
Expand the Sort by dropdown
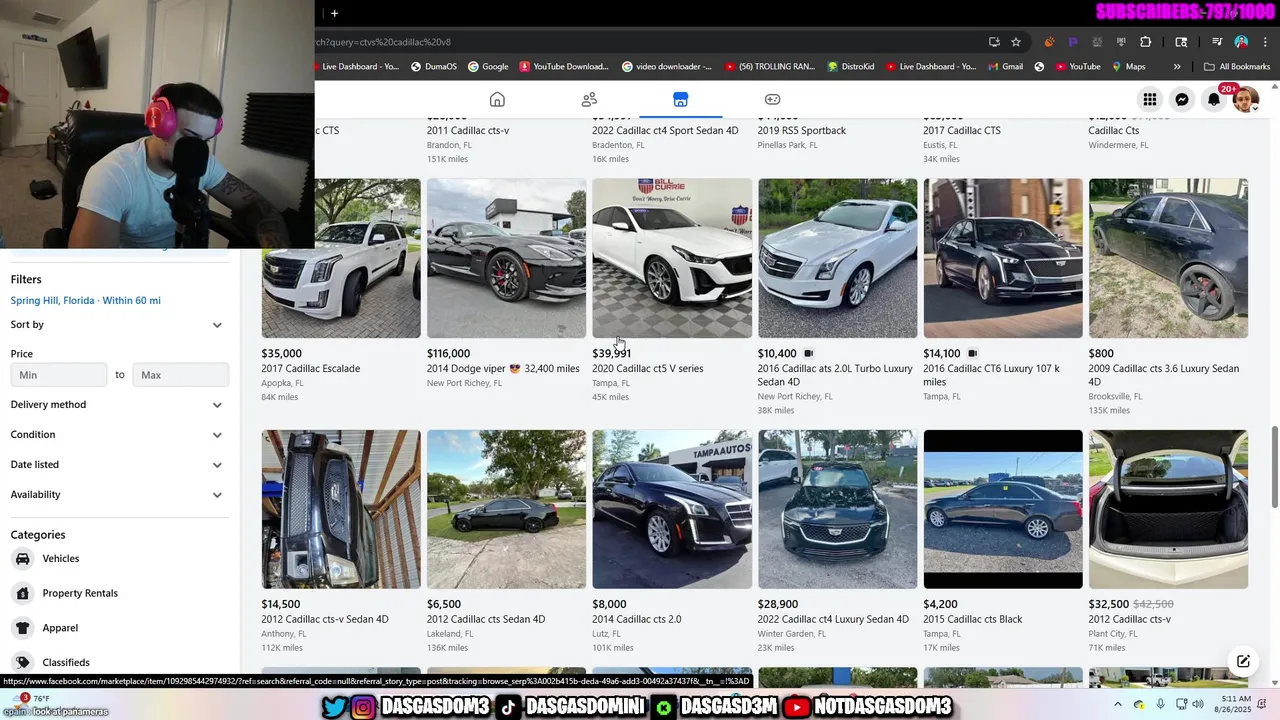coord(119,324)
